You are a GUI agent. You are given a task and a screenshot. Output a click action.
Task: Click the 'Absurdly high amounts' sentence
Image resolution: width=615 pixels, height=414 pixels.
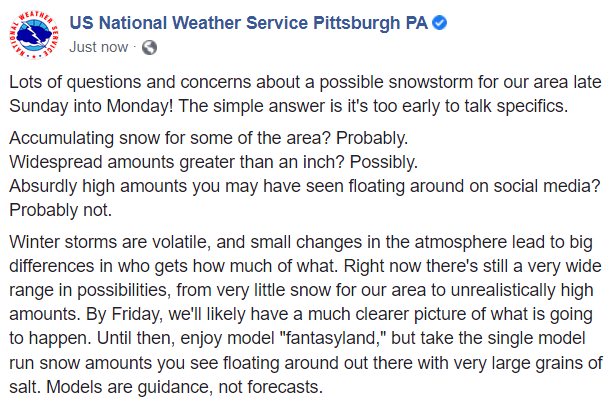point(305,186)
